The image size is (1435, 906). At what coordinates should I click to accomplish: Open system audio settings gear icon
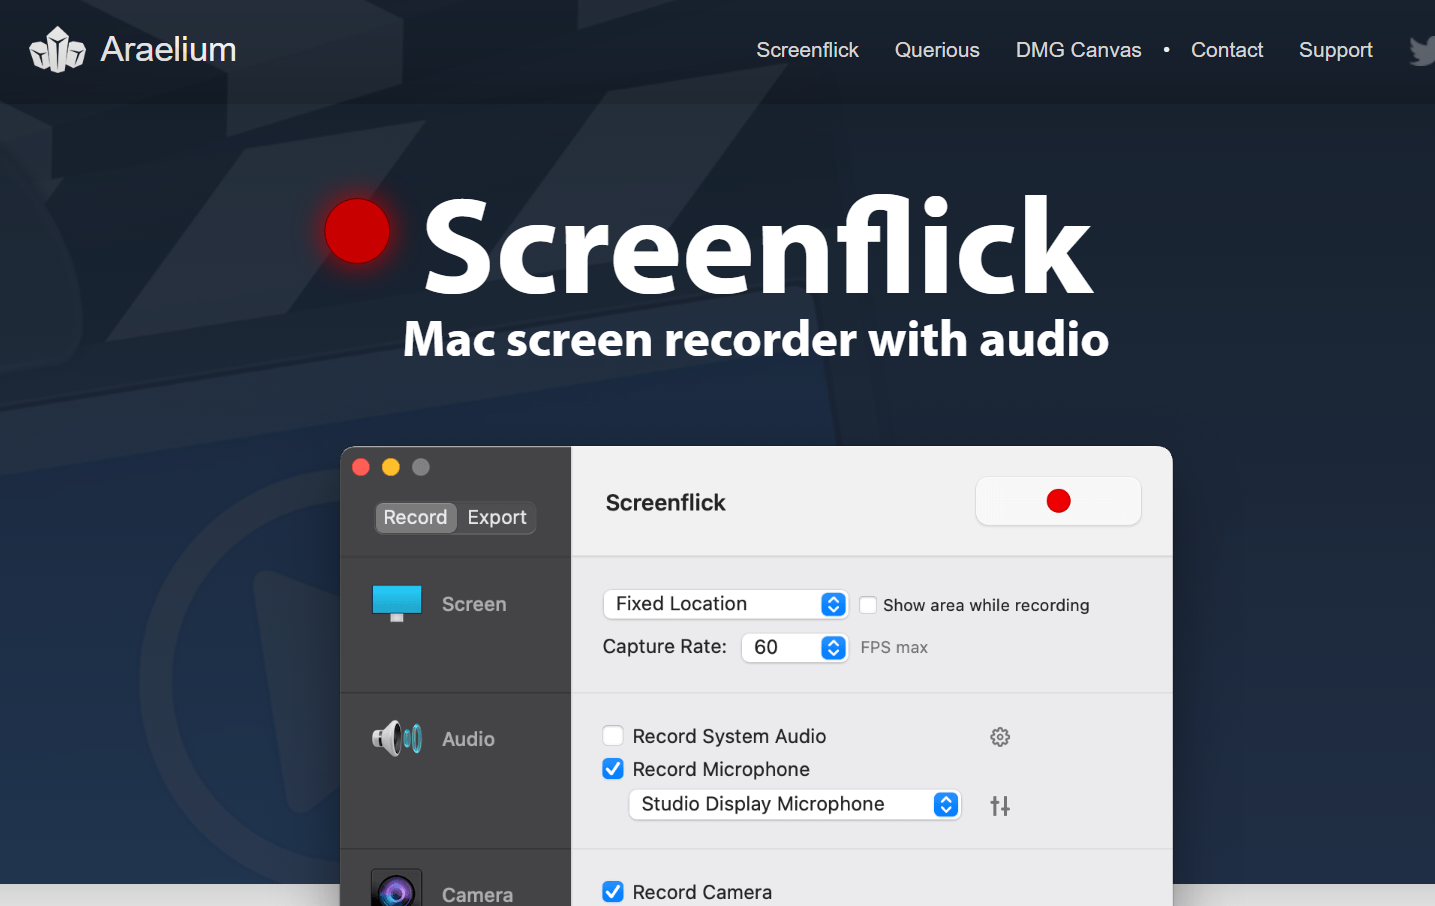(1000, 737)
